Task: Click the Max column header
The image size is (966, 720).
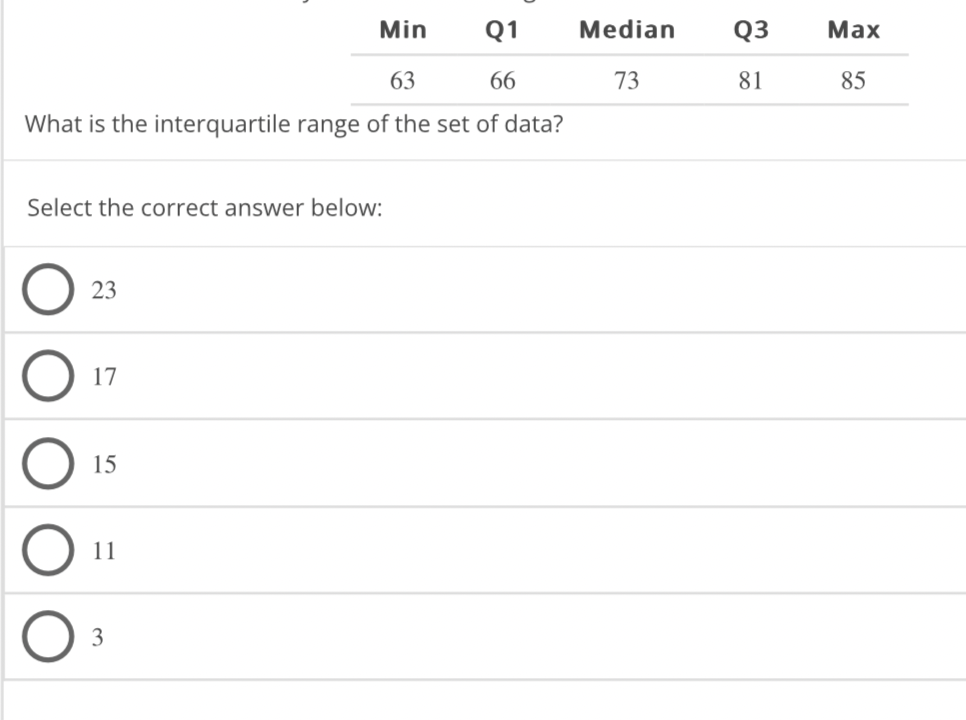Action: 854,30
